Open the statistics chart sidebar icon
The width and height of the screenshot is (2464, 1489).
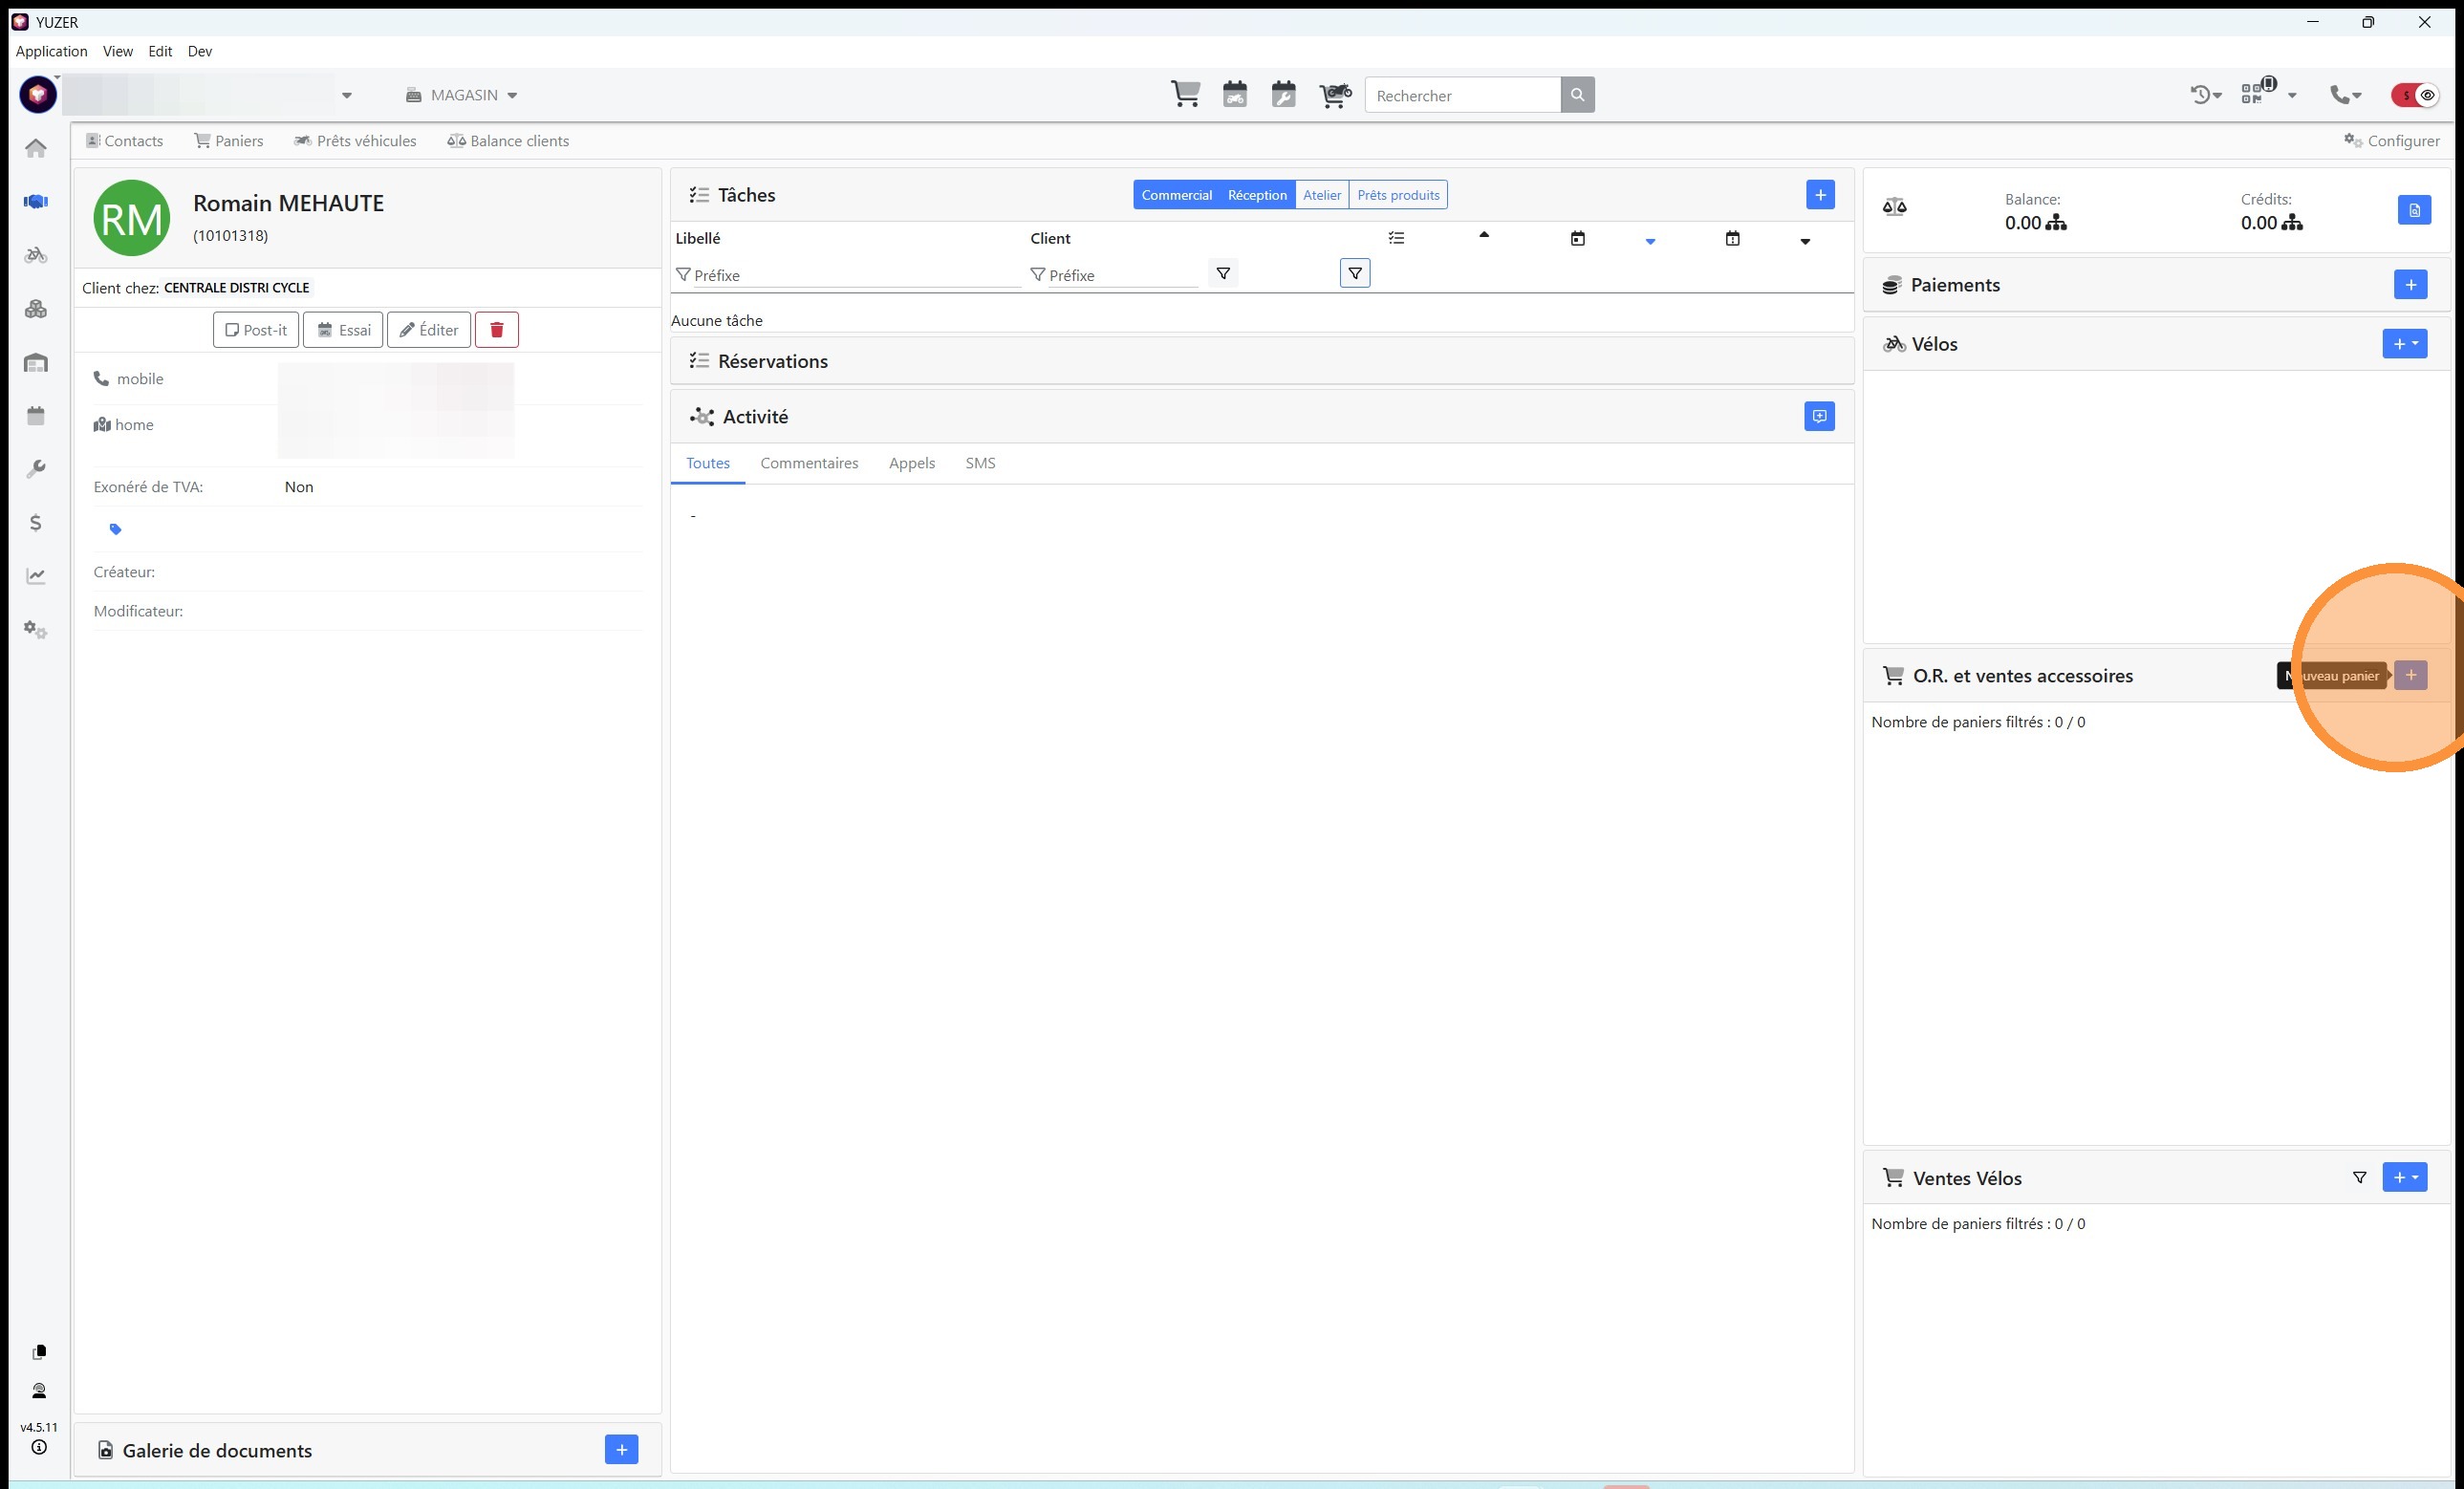coord(36,576)
